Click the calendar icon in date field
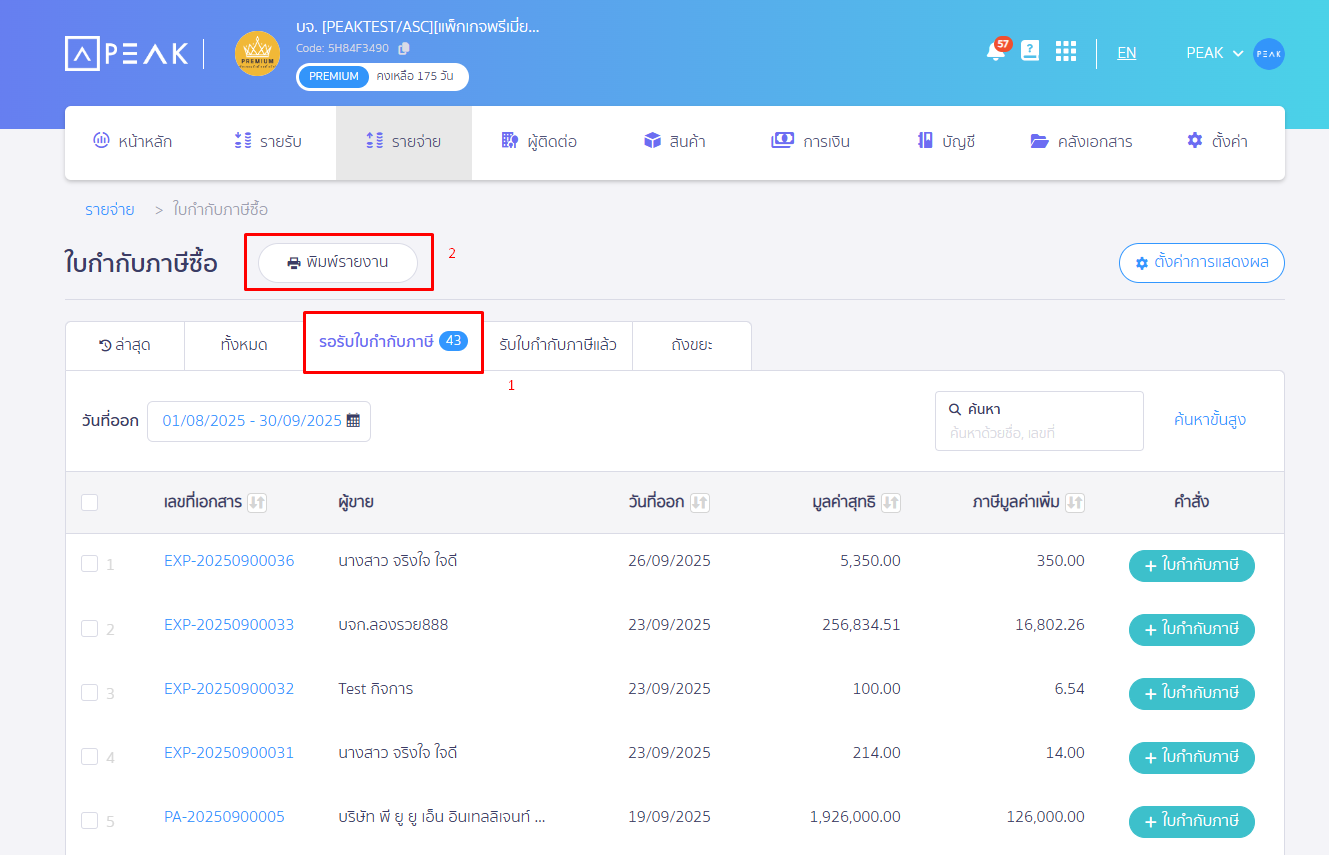 353,421
